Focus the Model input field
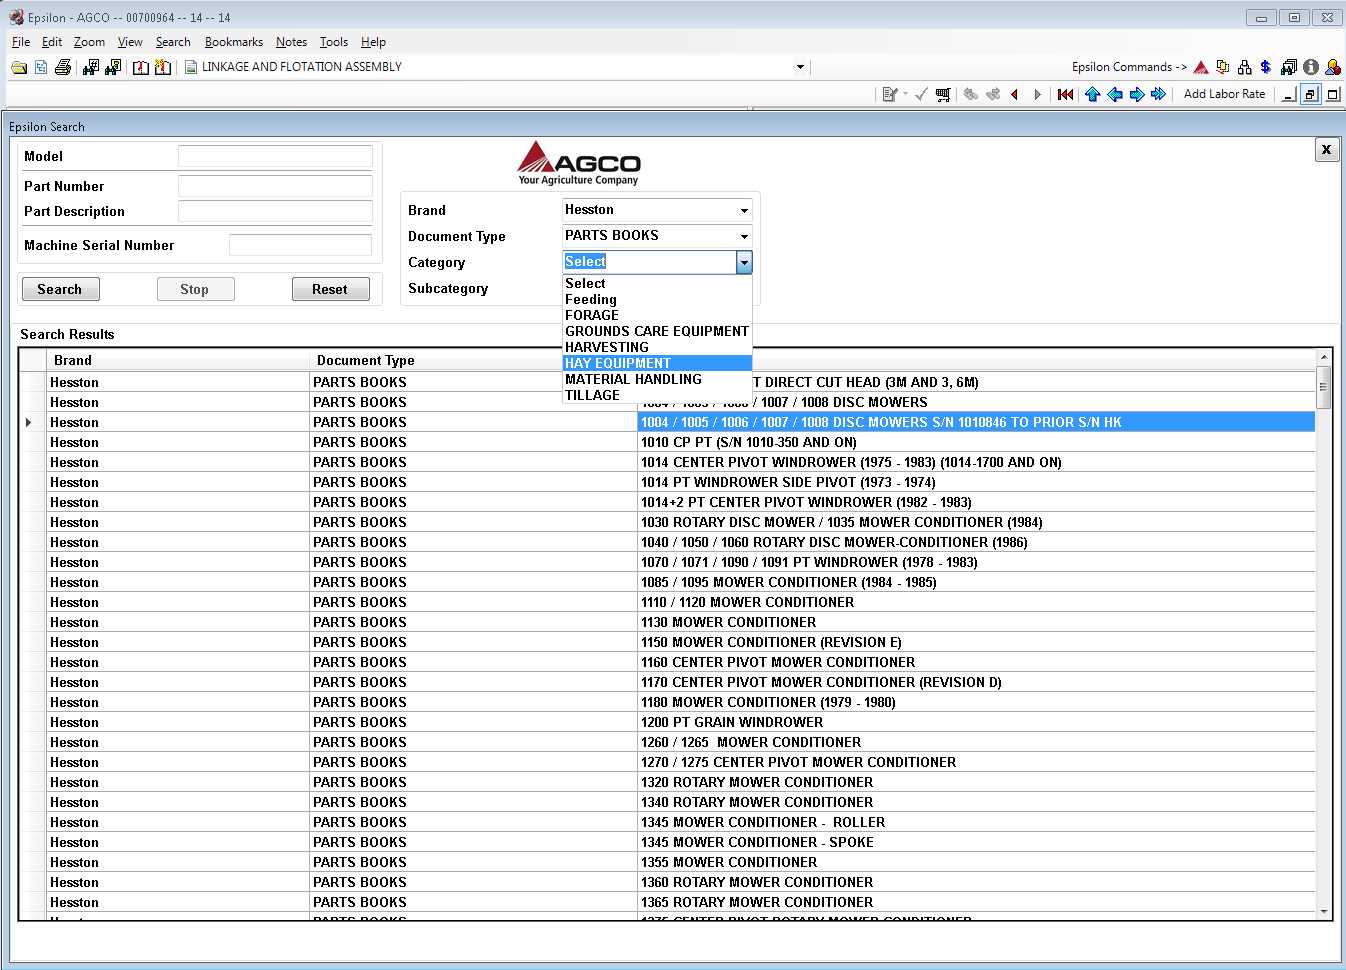The width and height of the screenshot is (1346, 970). [x=275, y=156]
